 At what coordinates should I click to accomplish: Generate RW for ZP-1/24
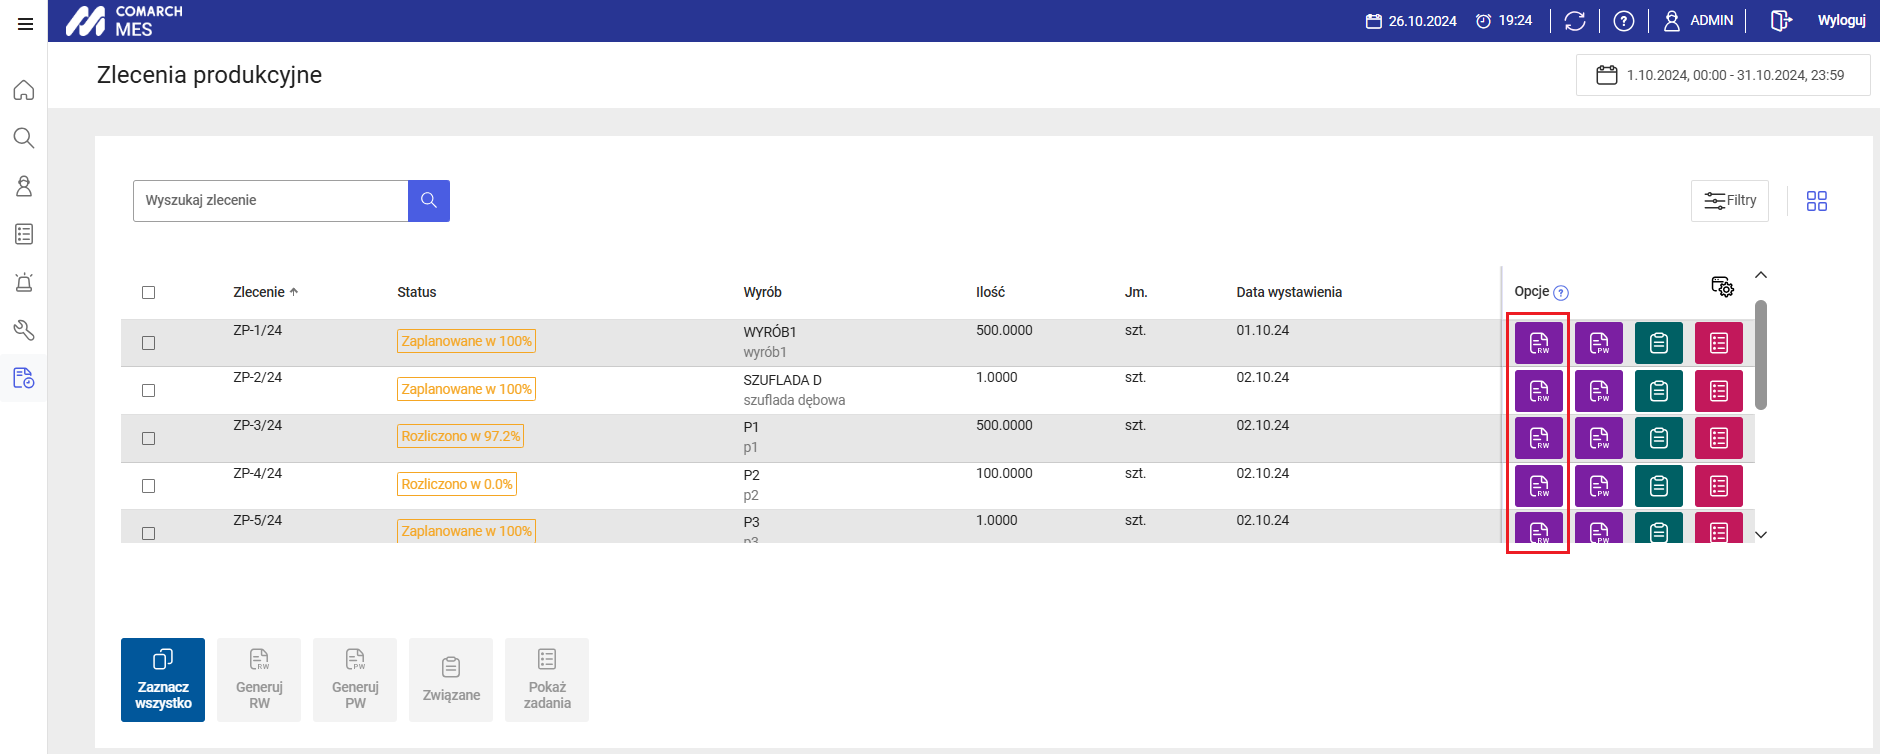pyautogui.click(x=1539, y=343)
